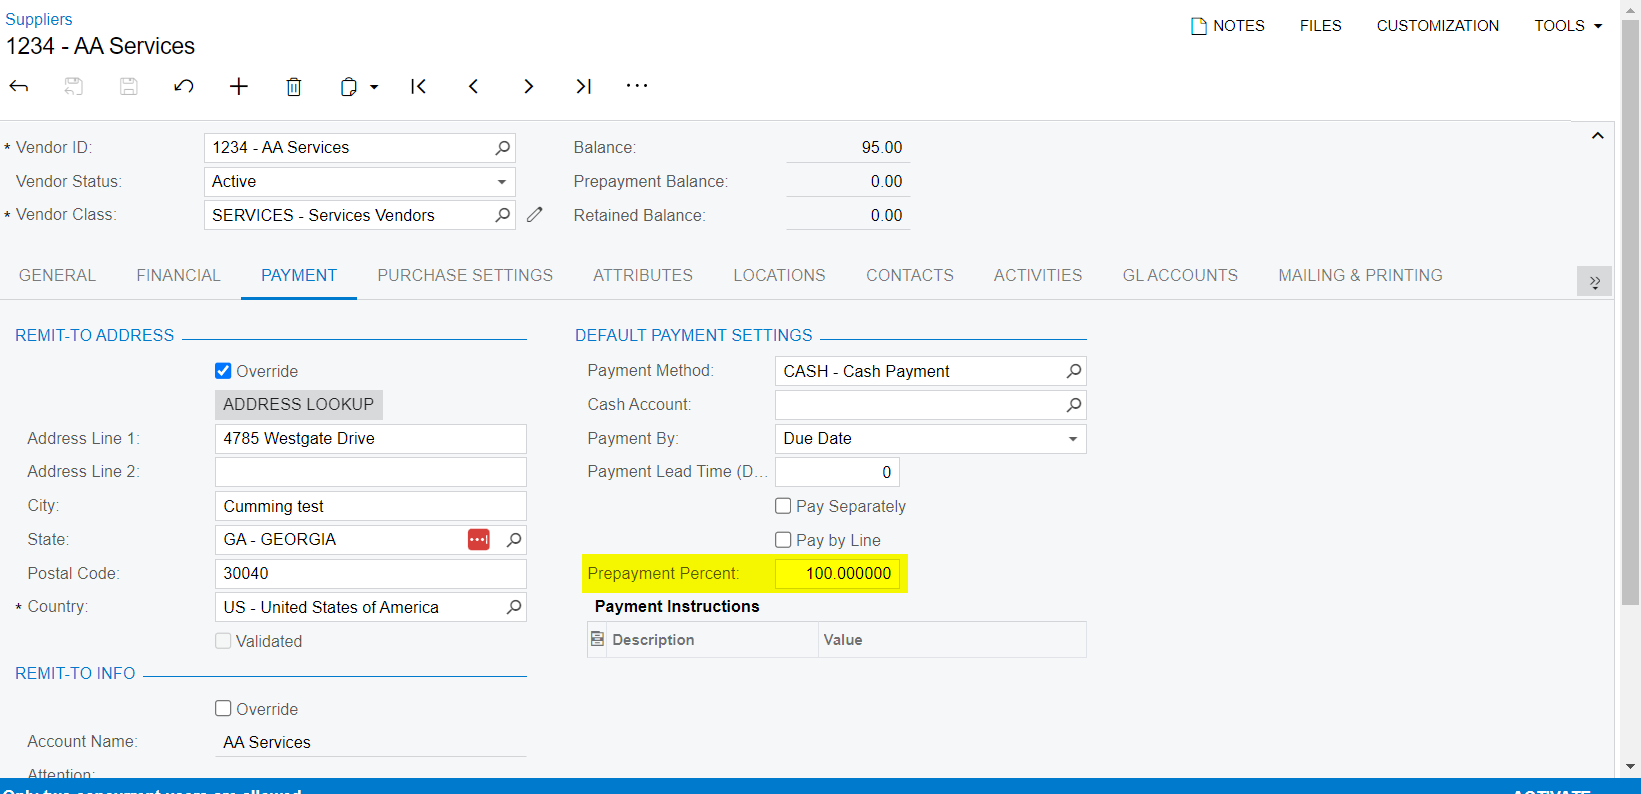
Task: Click the clipboard copy-paste icon
Action: [x=348, y=86]
